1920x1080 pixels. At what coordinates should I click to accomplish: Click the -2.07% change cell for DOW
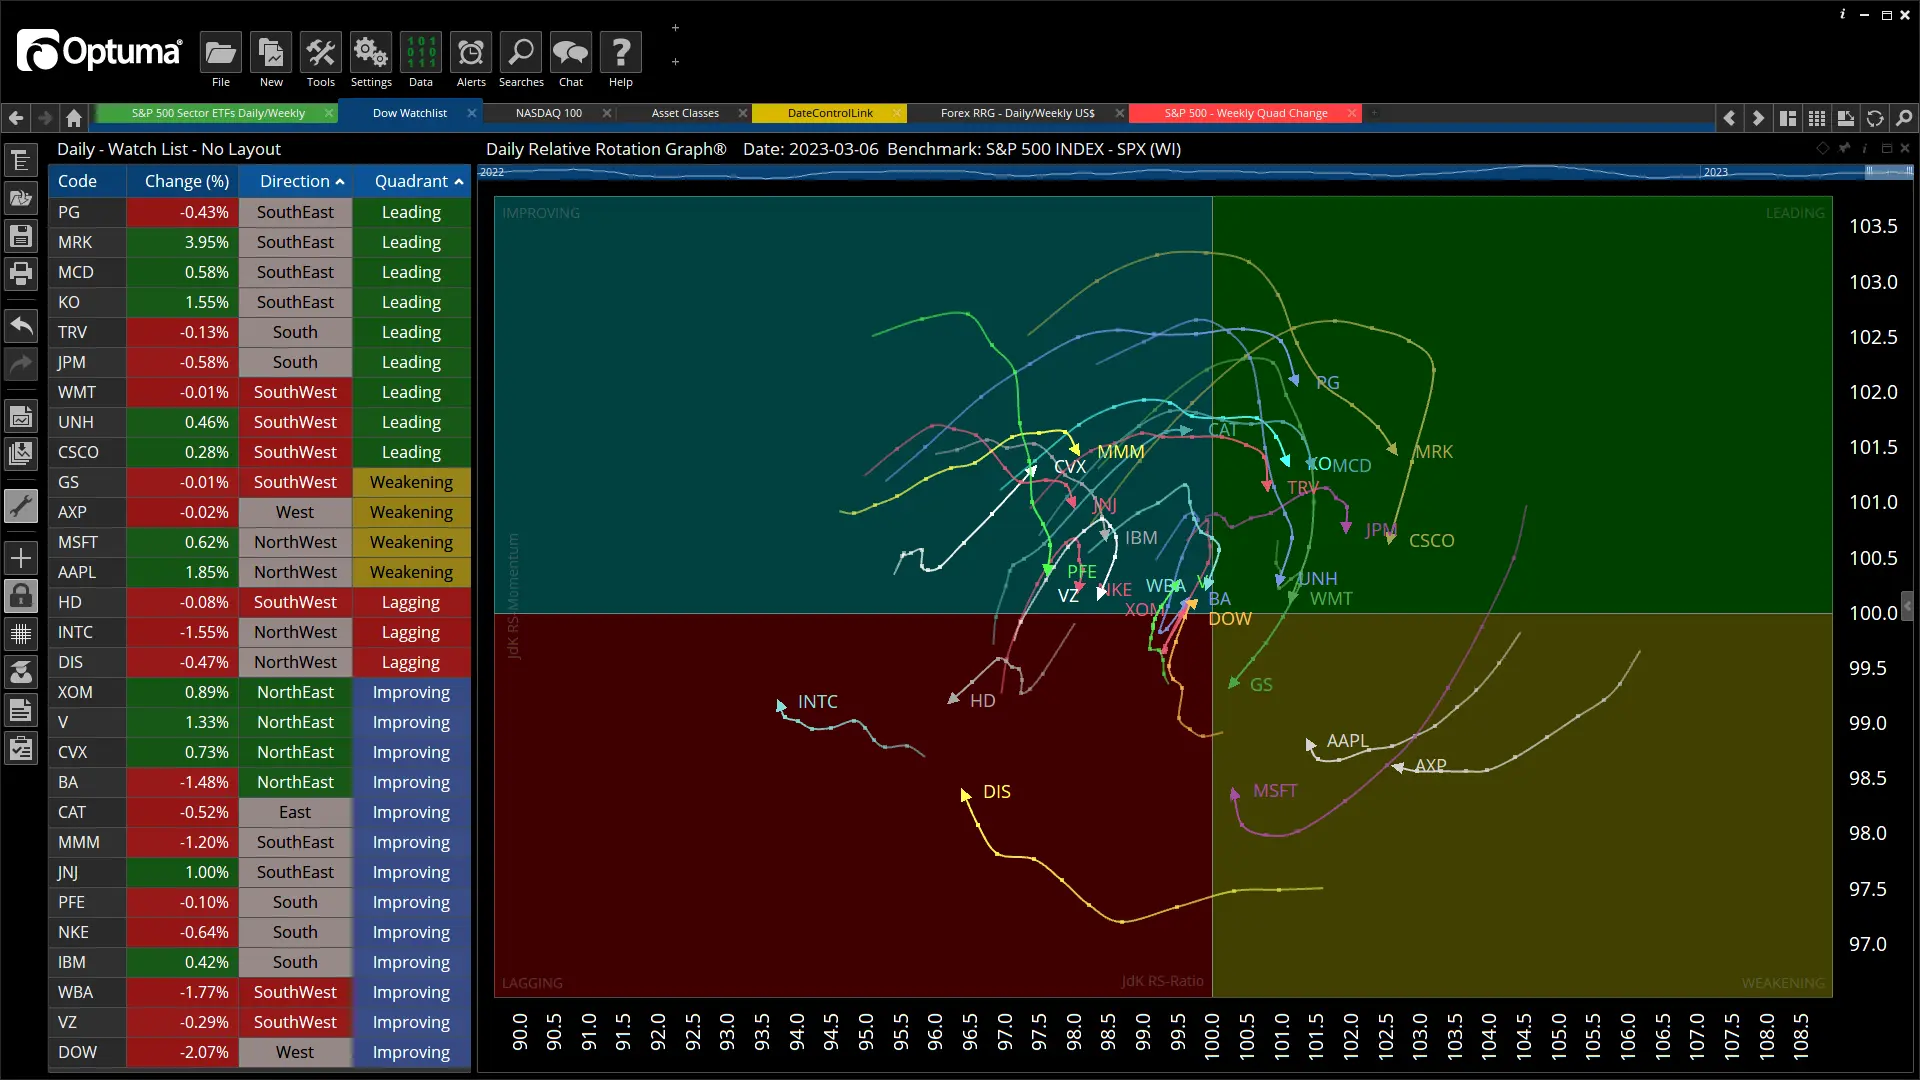(x=183, y=1052)
